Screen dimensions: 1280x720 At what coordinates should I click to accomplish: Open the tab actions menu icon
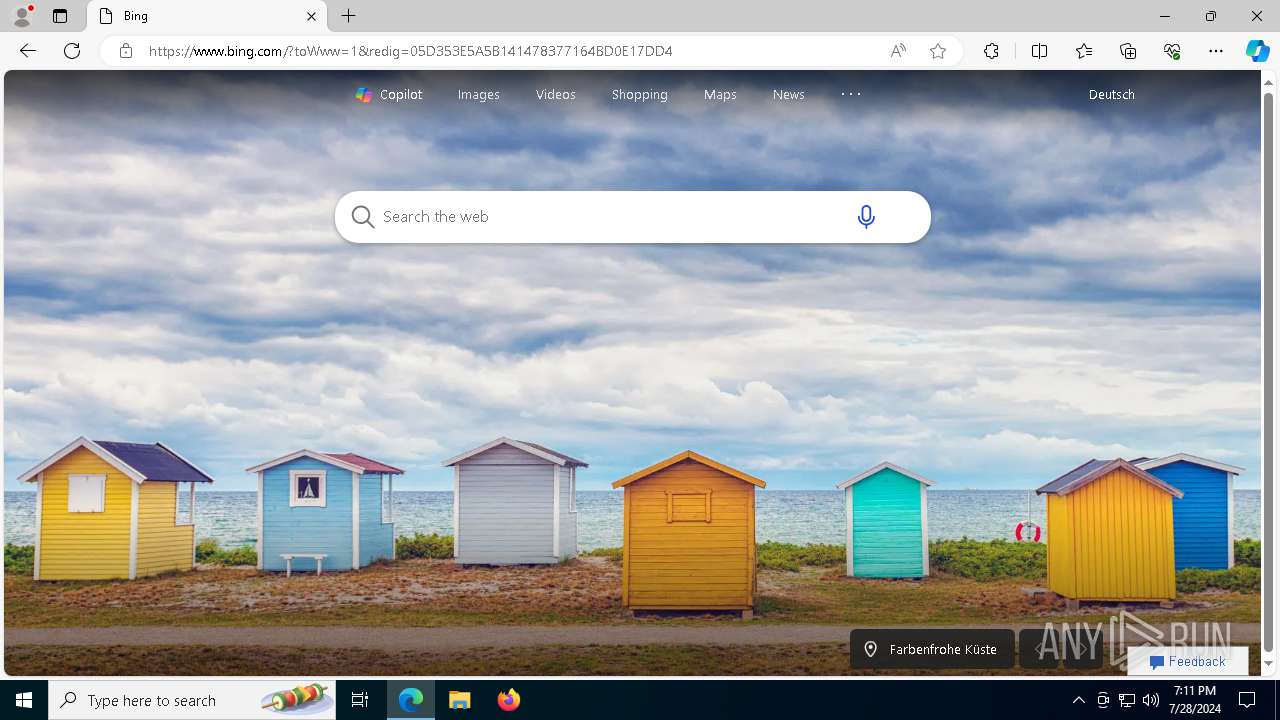(x=60, y=16)
